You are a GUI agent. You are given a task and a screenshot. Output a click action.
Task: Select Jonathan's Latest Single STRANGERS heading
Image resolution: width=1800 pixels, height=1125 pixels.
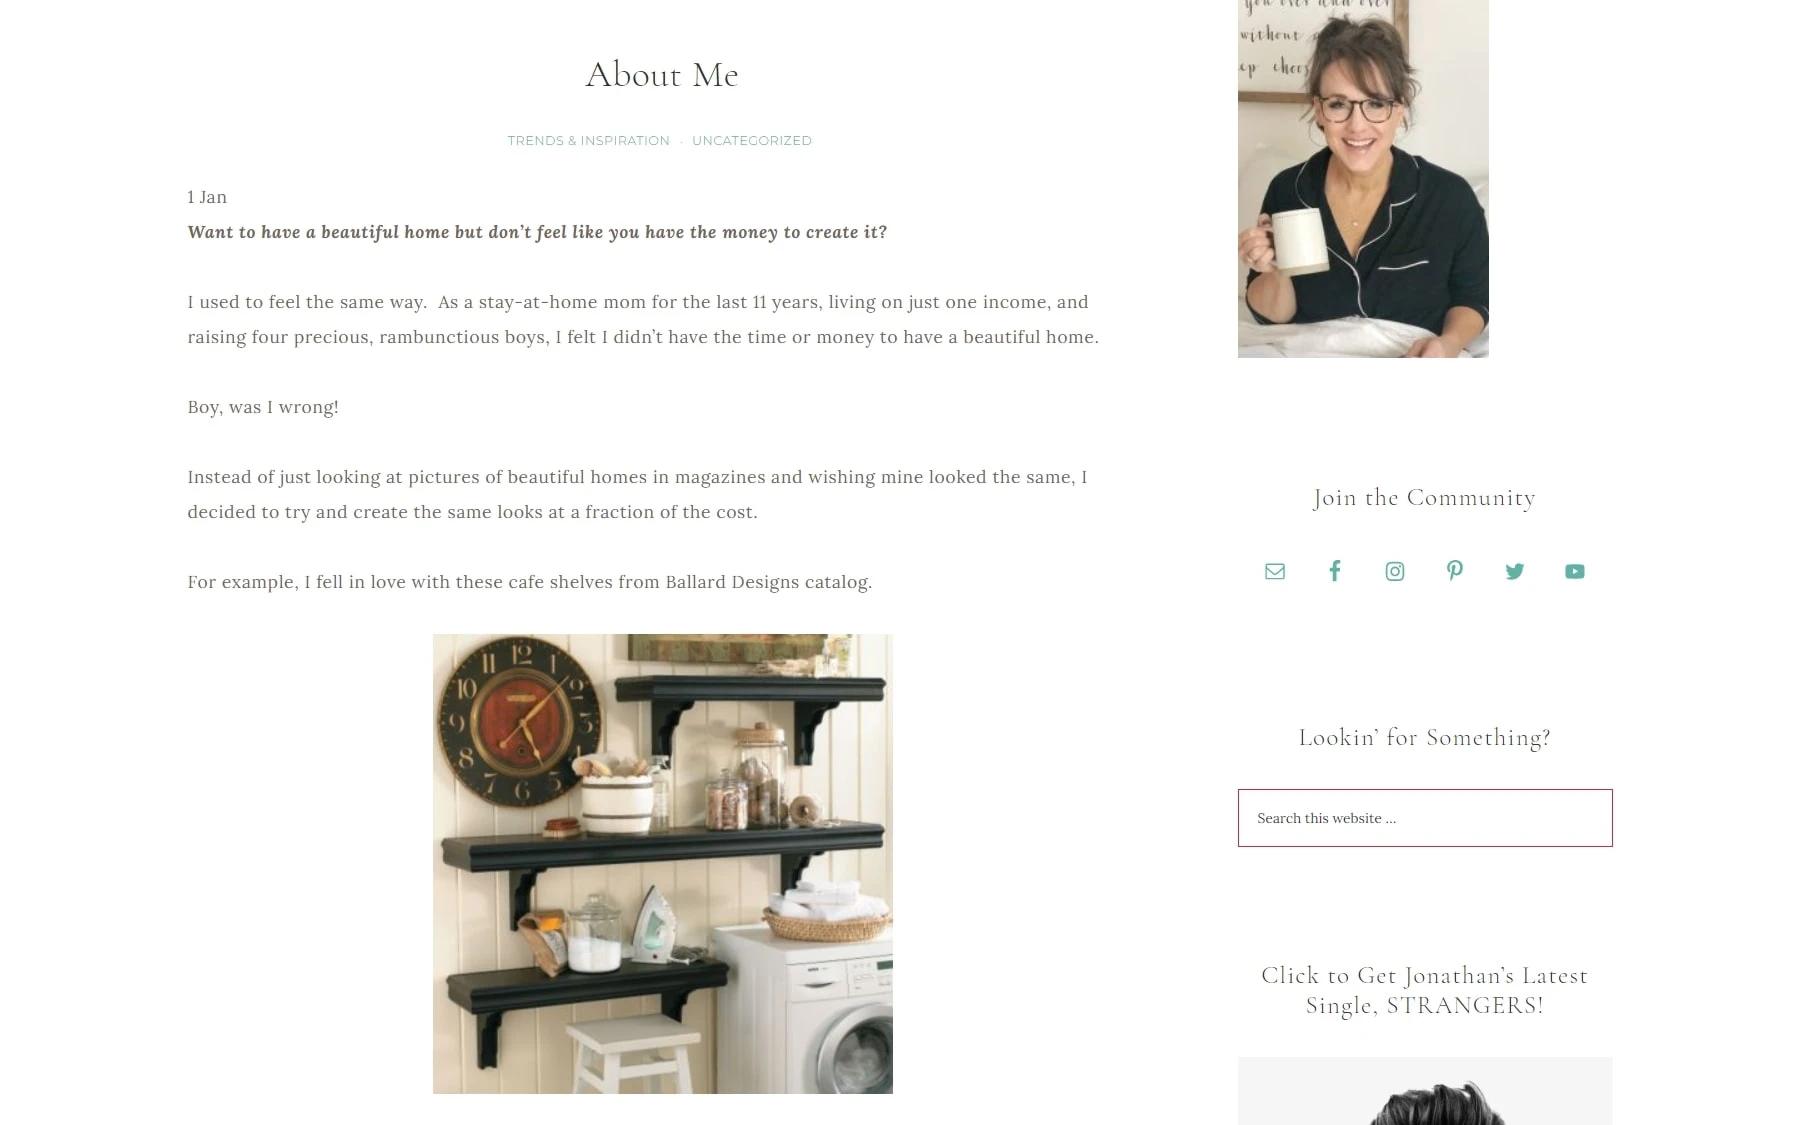(1424, 990)
